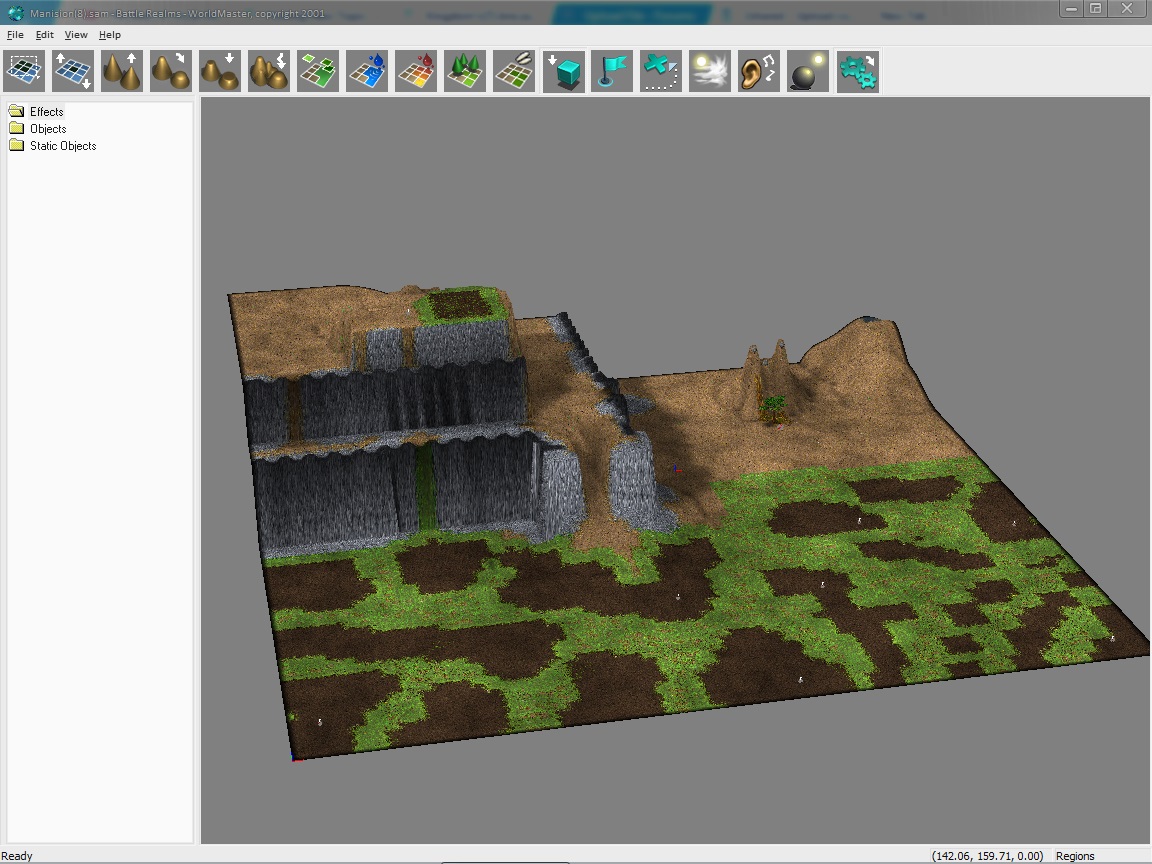Select the Effects folder in the tree

coord(46,112)
